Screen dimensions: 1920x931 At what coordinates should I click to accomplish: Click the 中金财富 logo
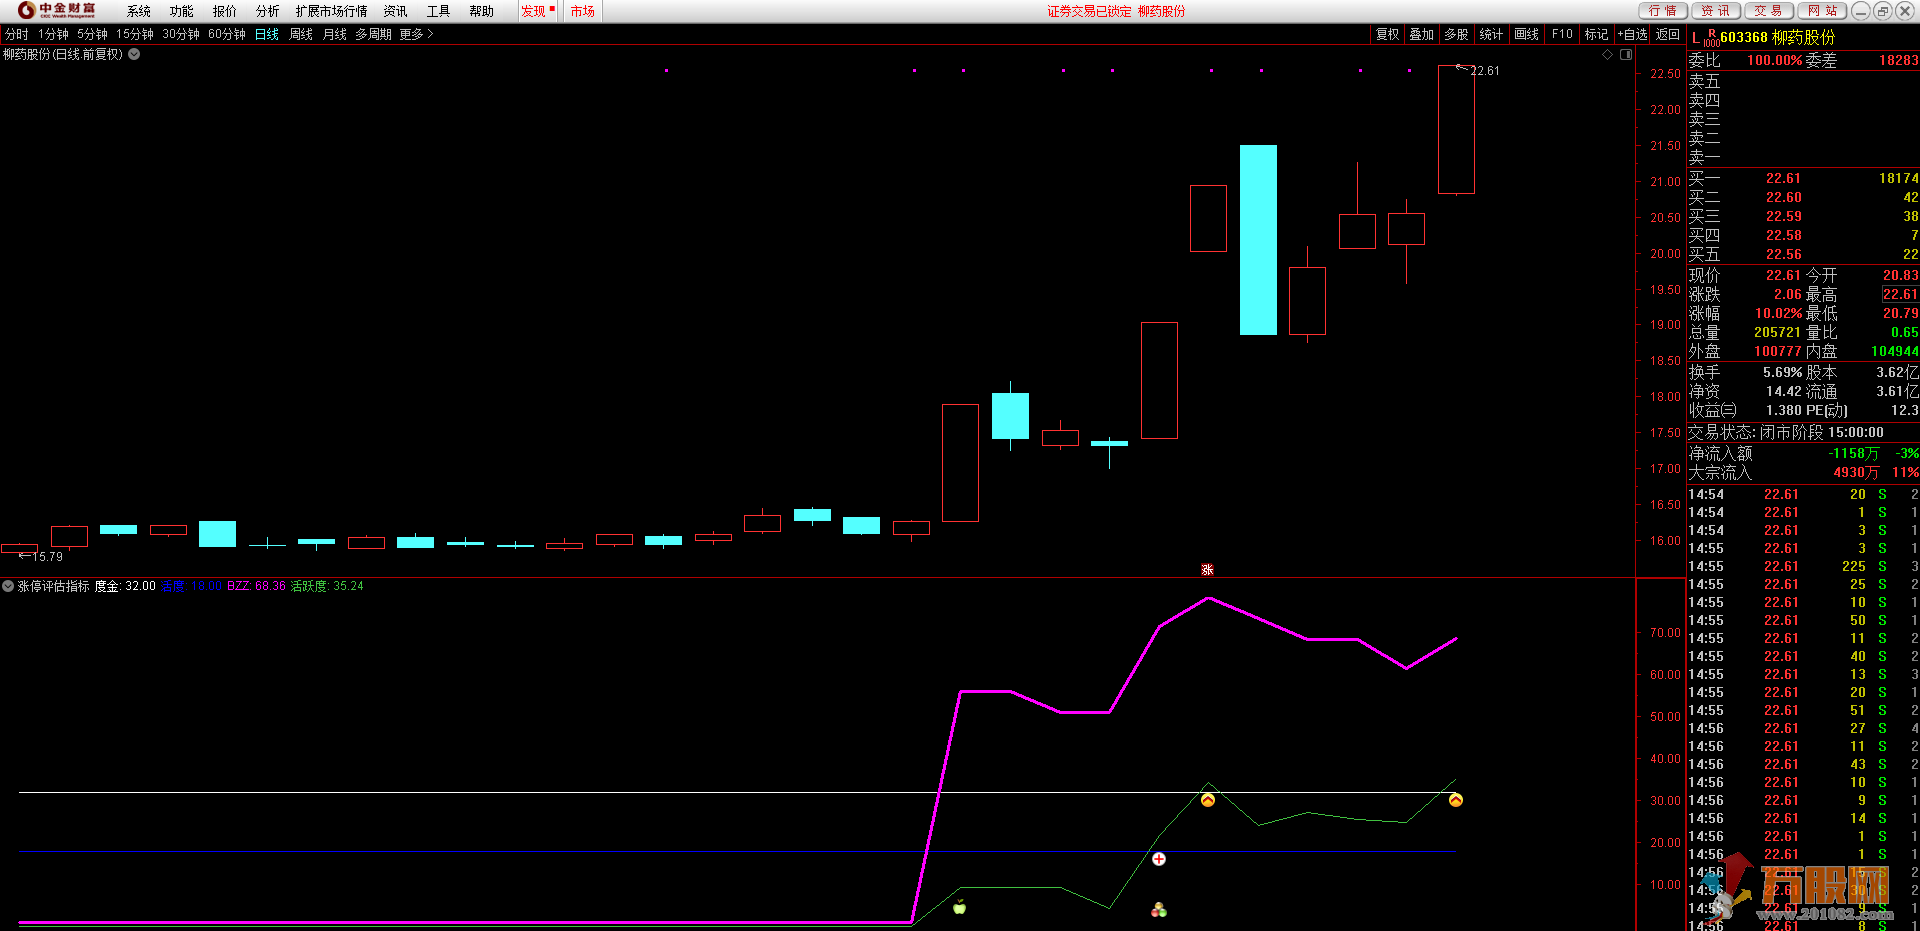[x=57, y=10]
